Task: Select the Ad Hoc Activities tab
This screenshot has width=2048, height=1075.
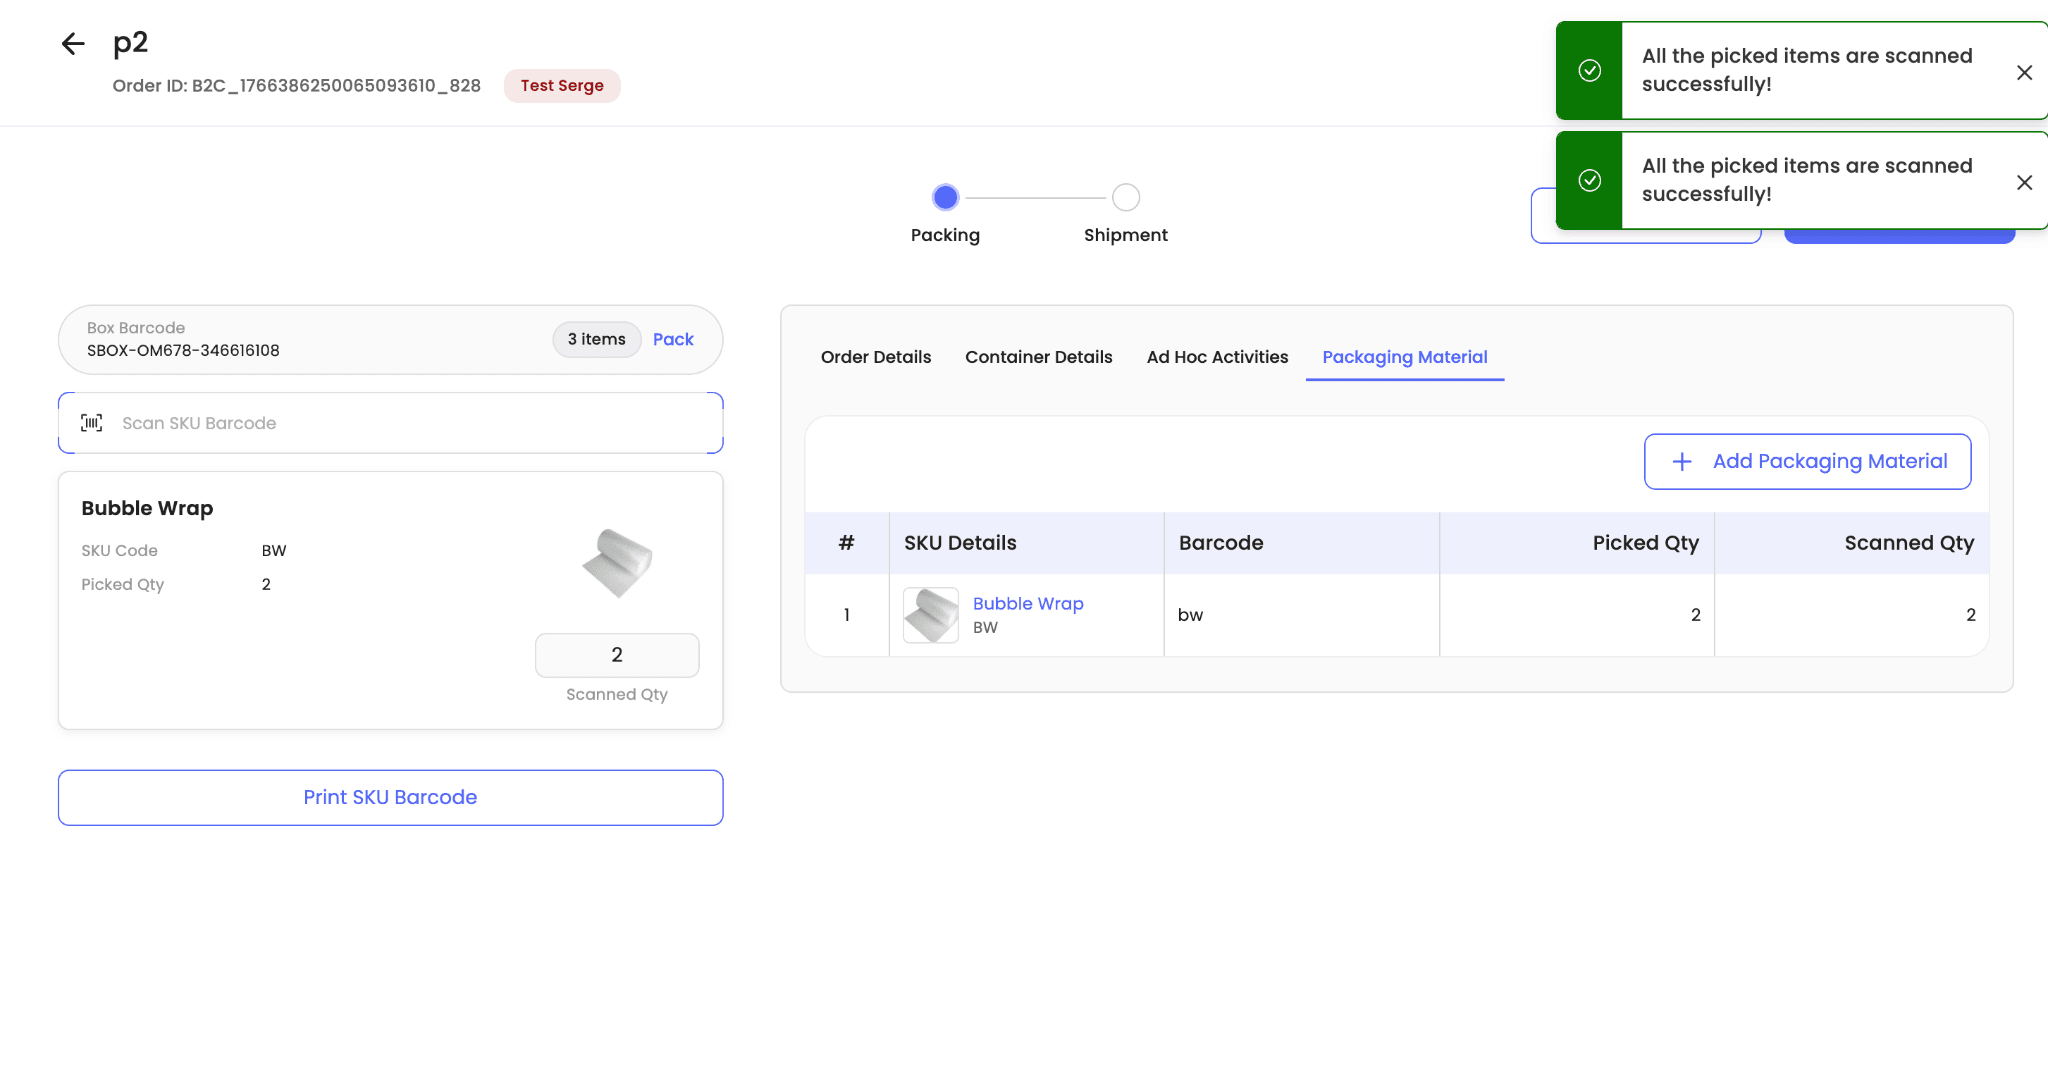Action: (x=1217, y=357)
